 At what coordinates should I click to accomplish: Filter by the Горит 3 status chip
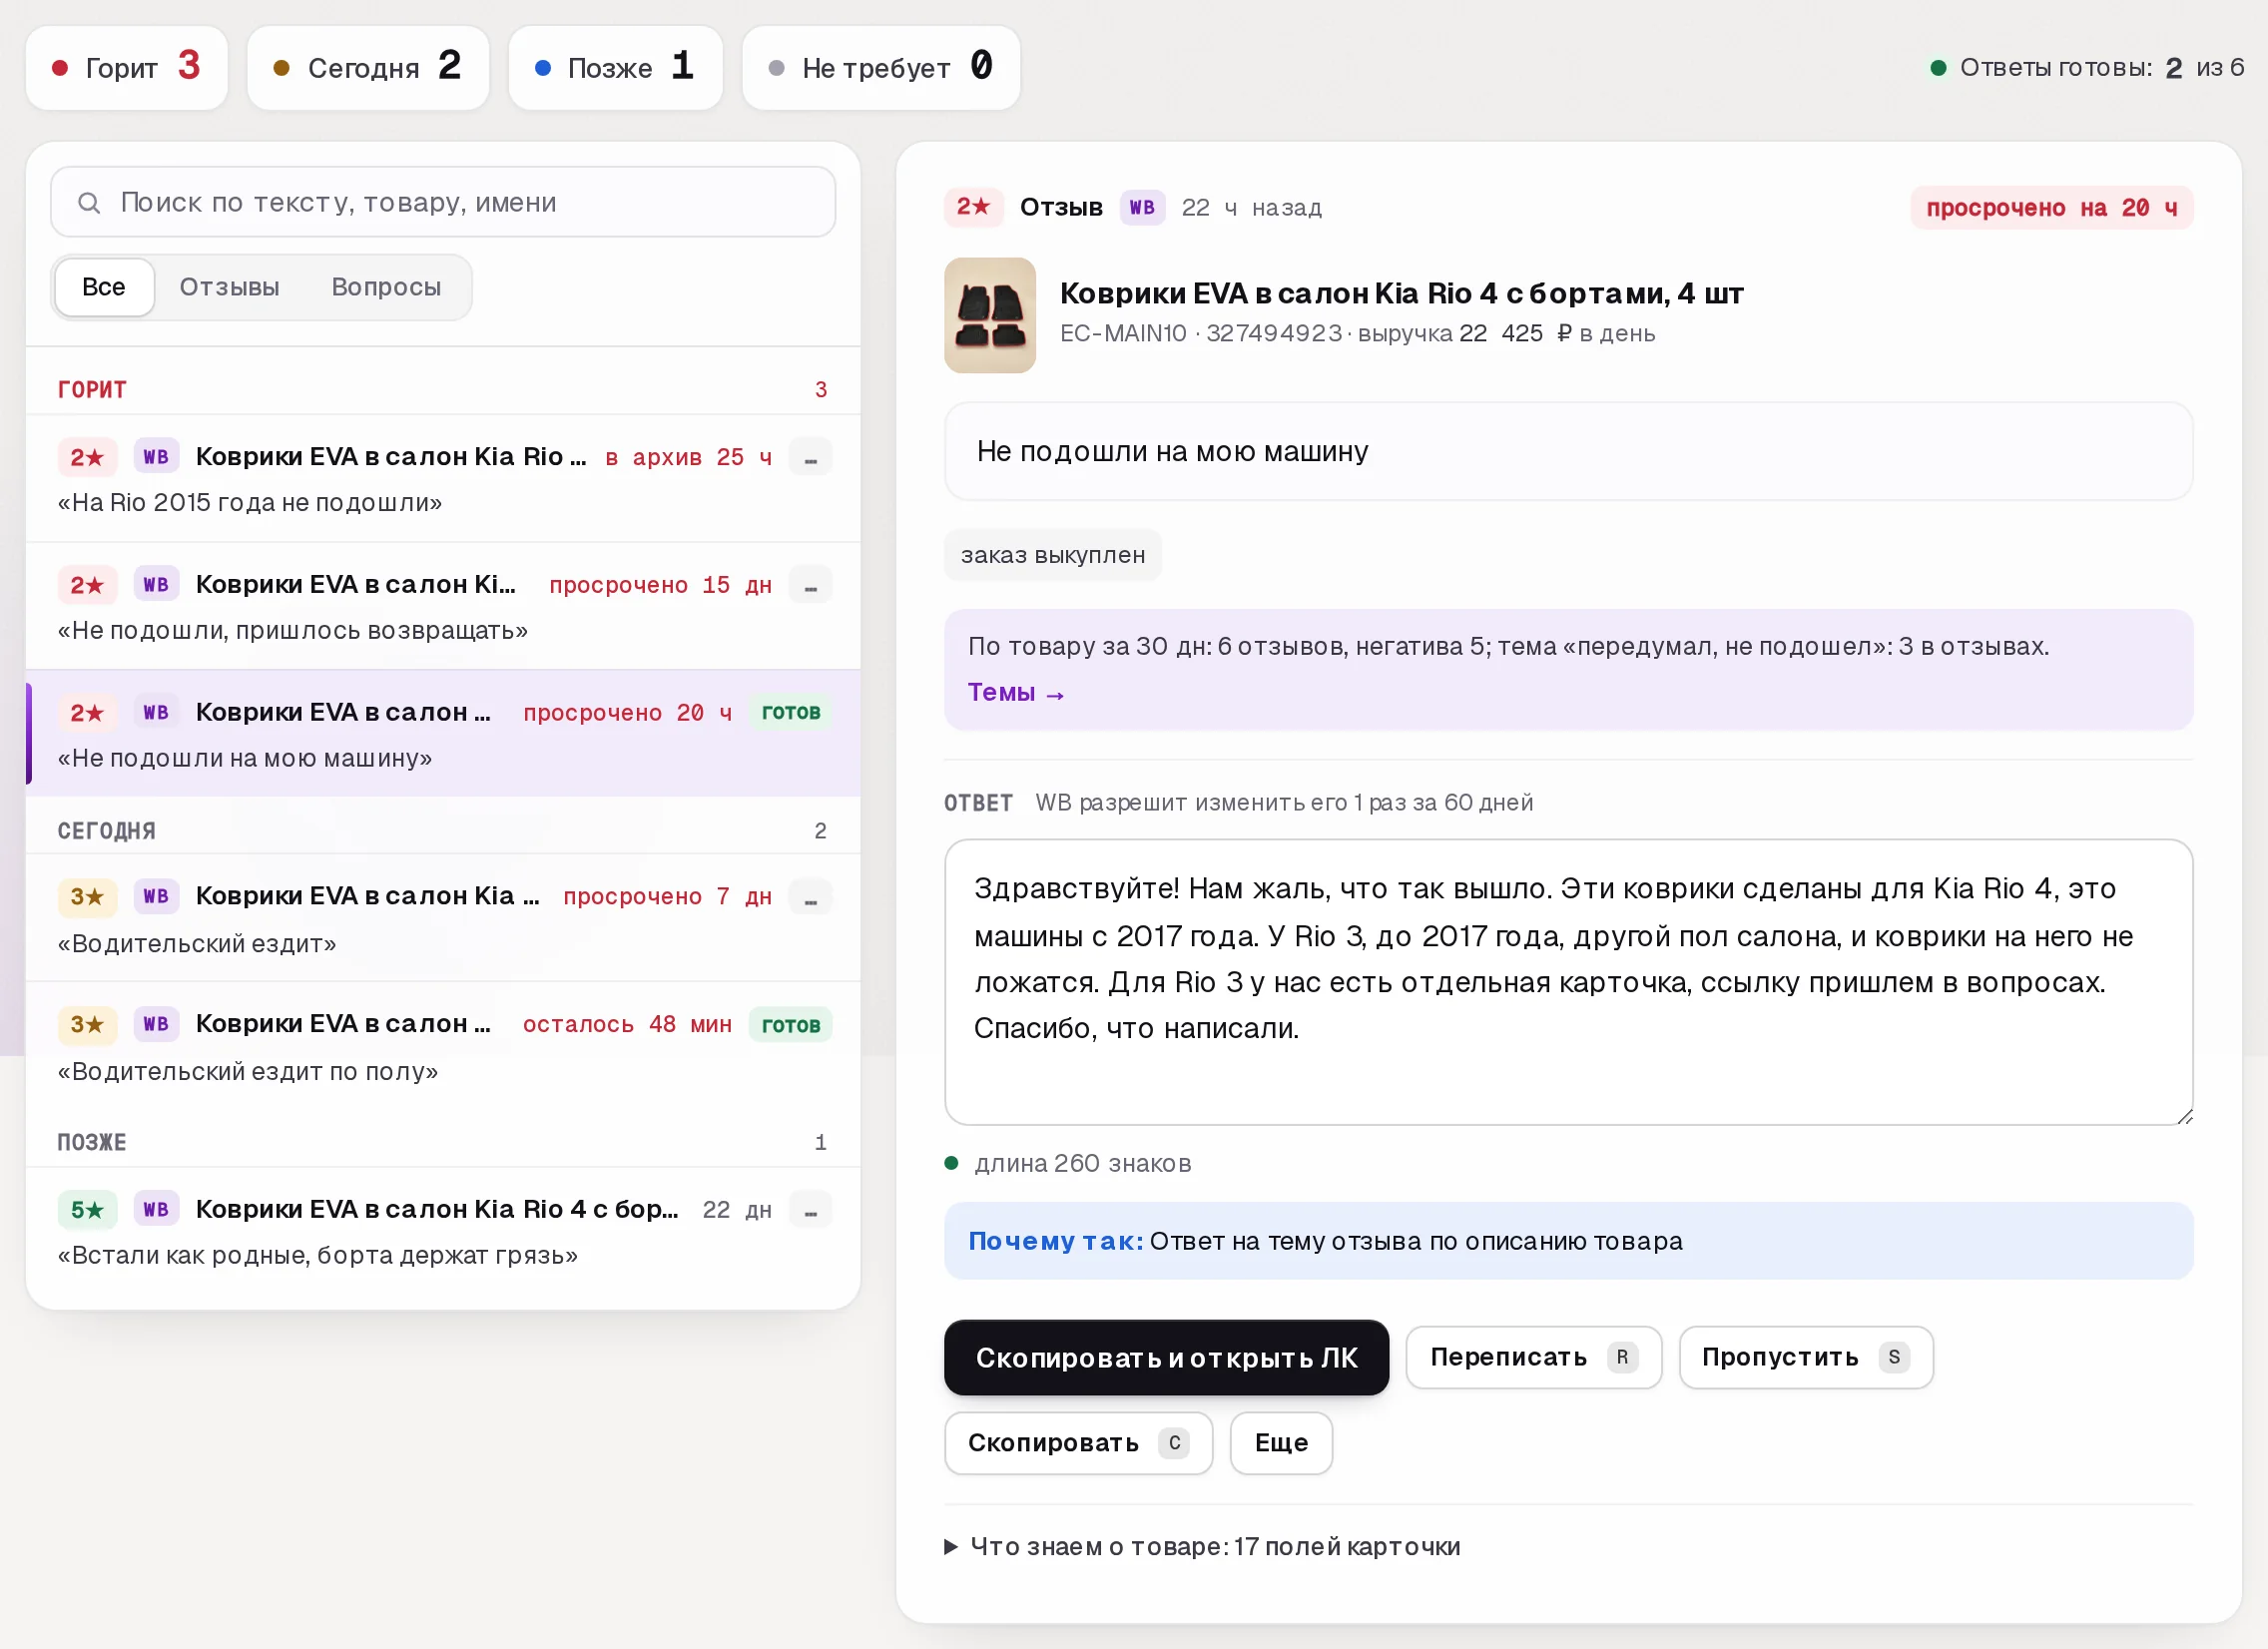(127, 68)
